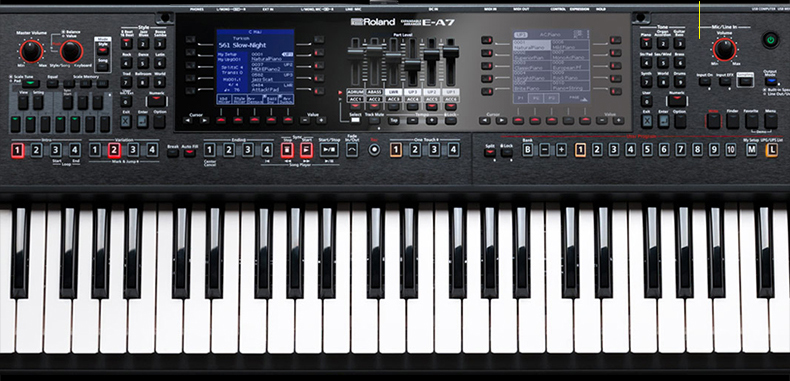Toggle Numeric in the Tone section
790x381 pixels.
coord(677,100)
